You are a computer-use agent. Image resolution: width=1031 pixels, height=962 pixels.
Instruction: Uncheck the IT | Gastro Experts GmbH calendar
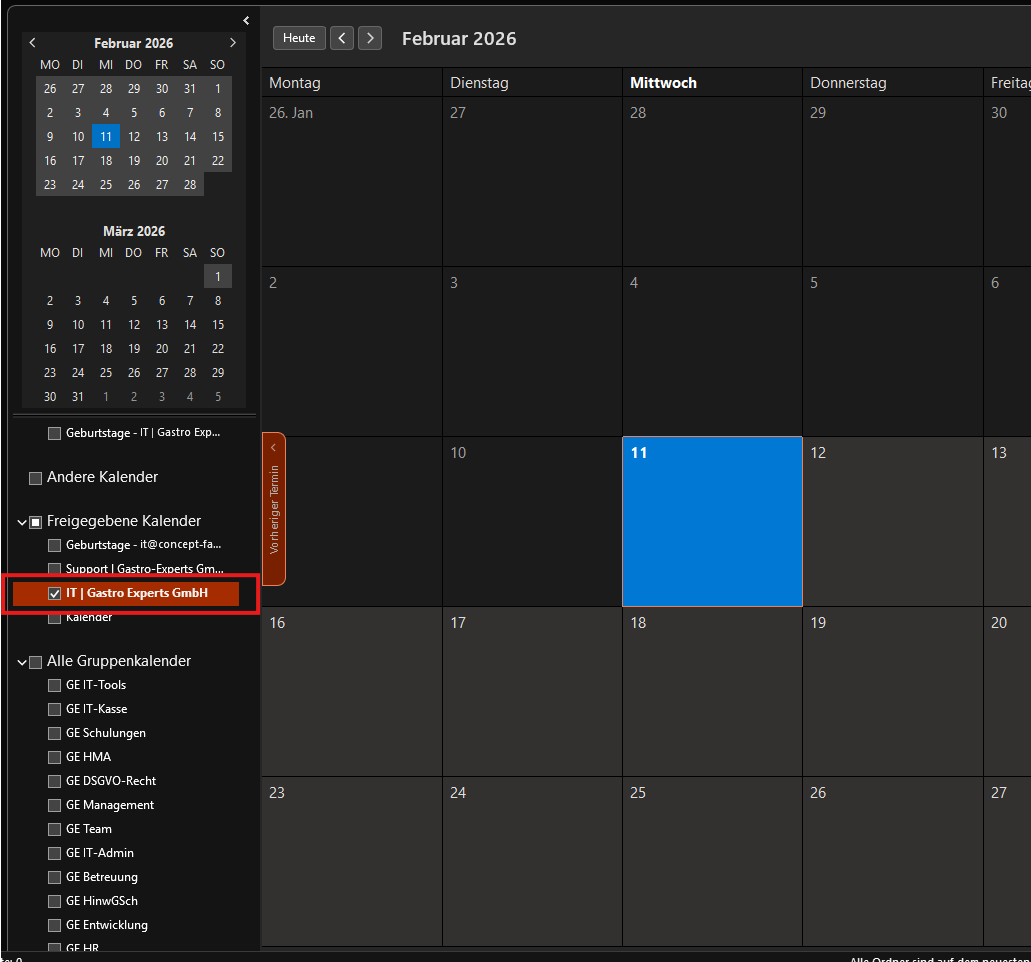(55, 593)
